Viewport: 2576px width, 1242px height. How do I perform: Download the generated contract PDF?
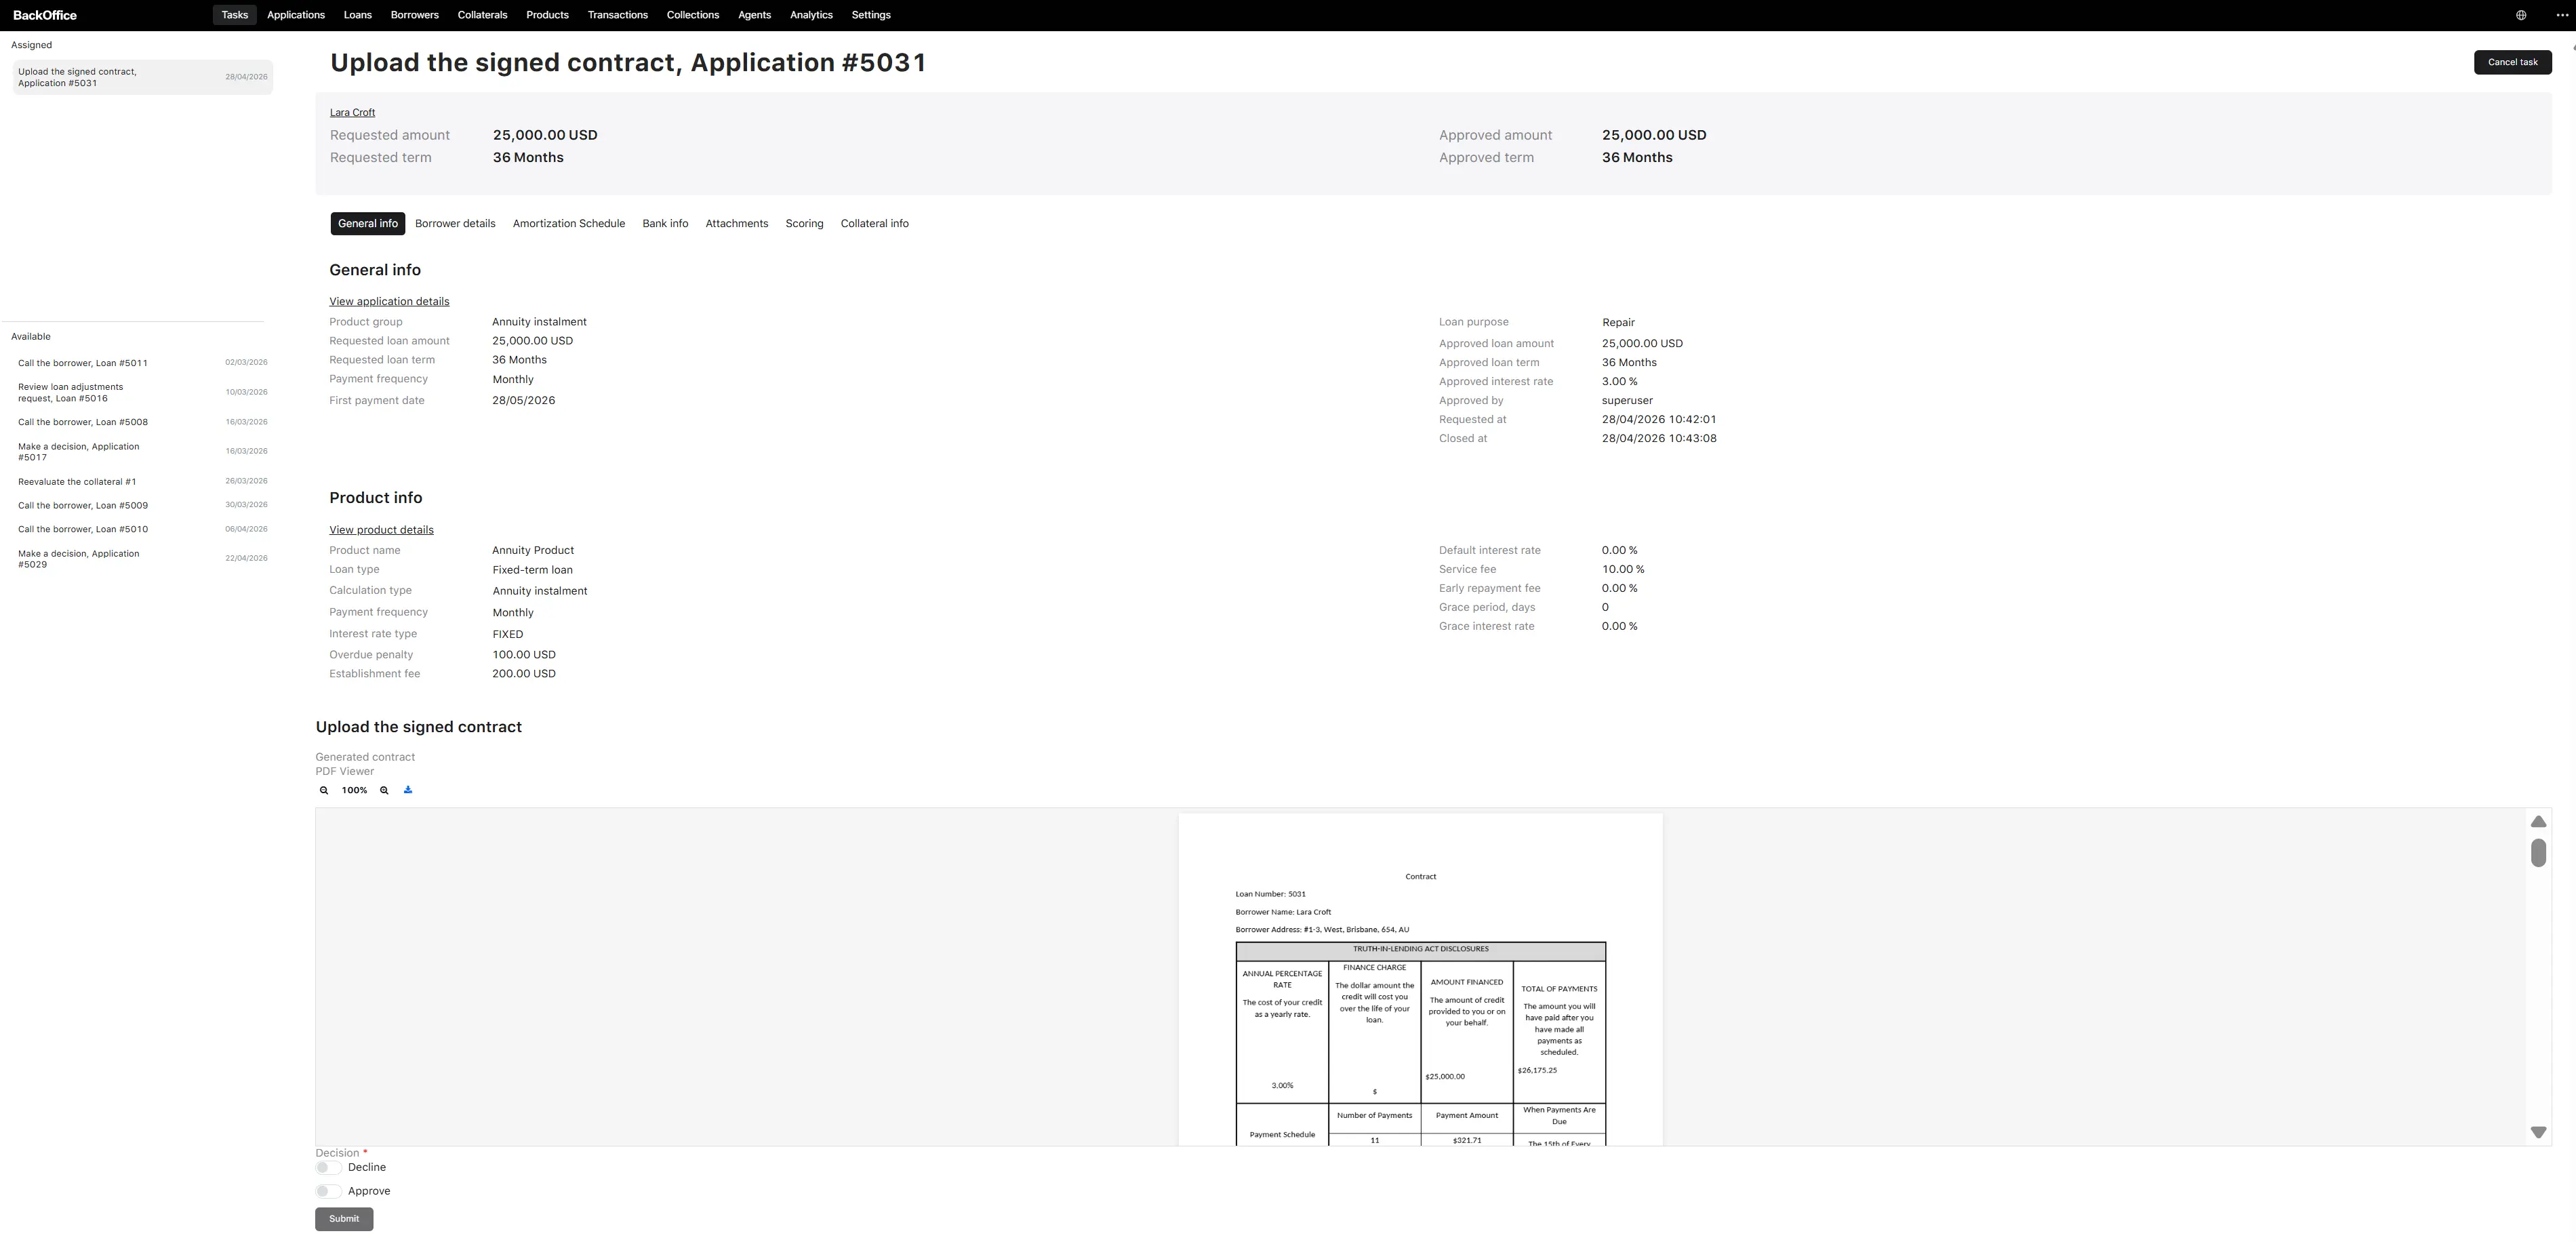pyautogui.click(x=408, y=790)
